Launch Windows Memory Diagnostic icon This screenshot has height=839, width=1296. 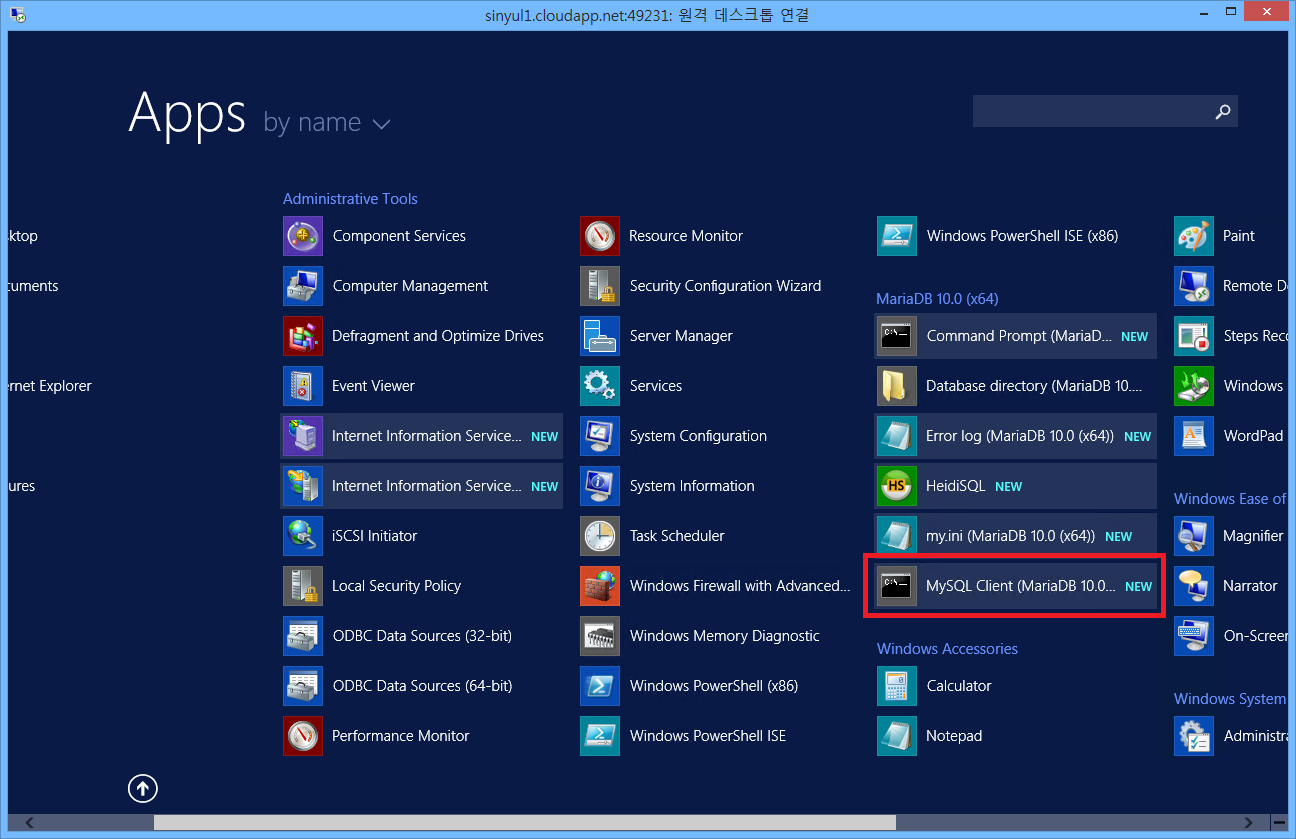[x=600, y=636]
